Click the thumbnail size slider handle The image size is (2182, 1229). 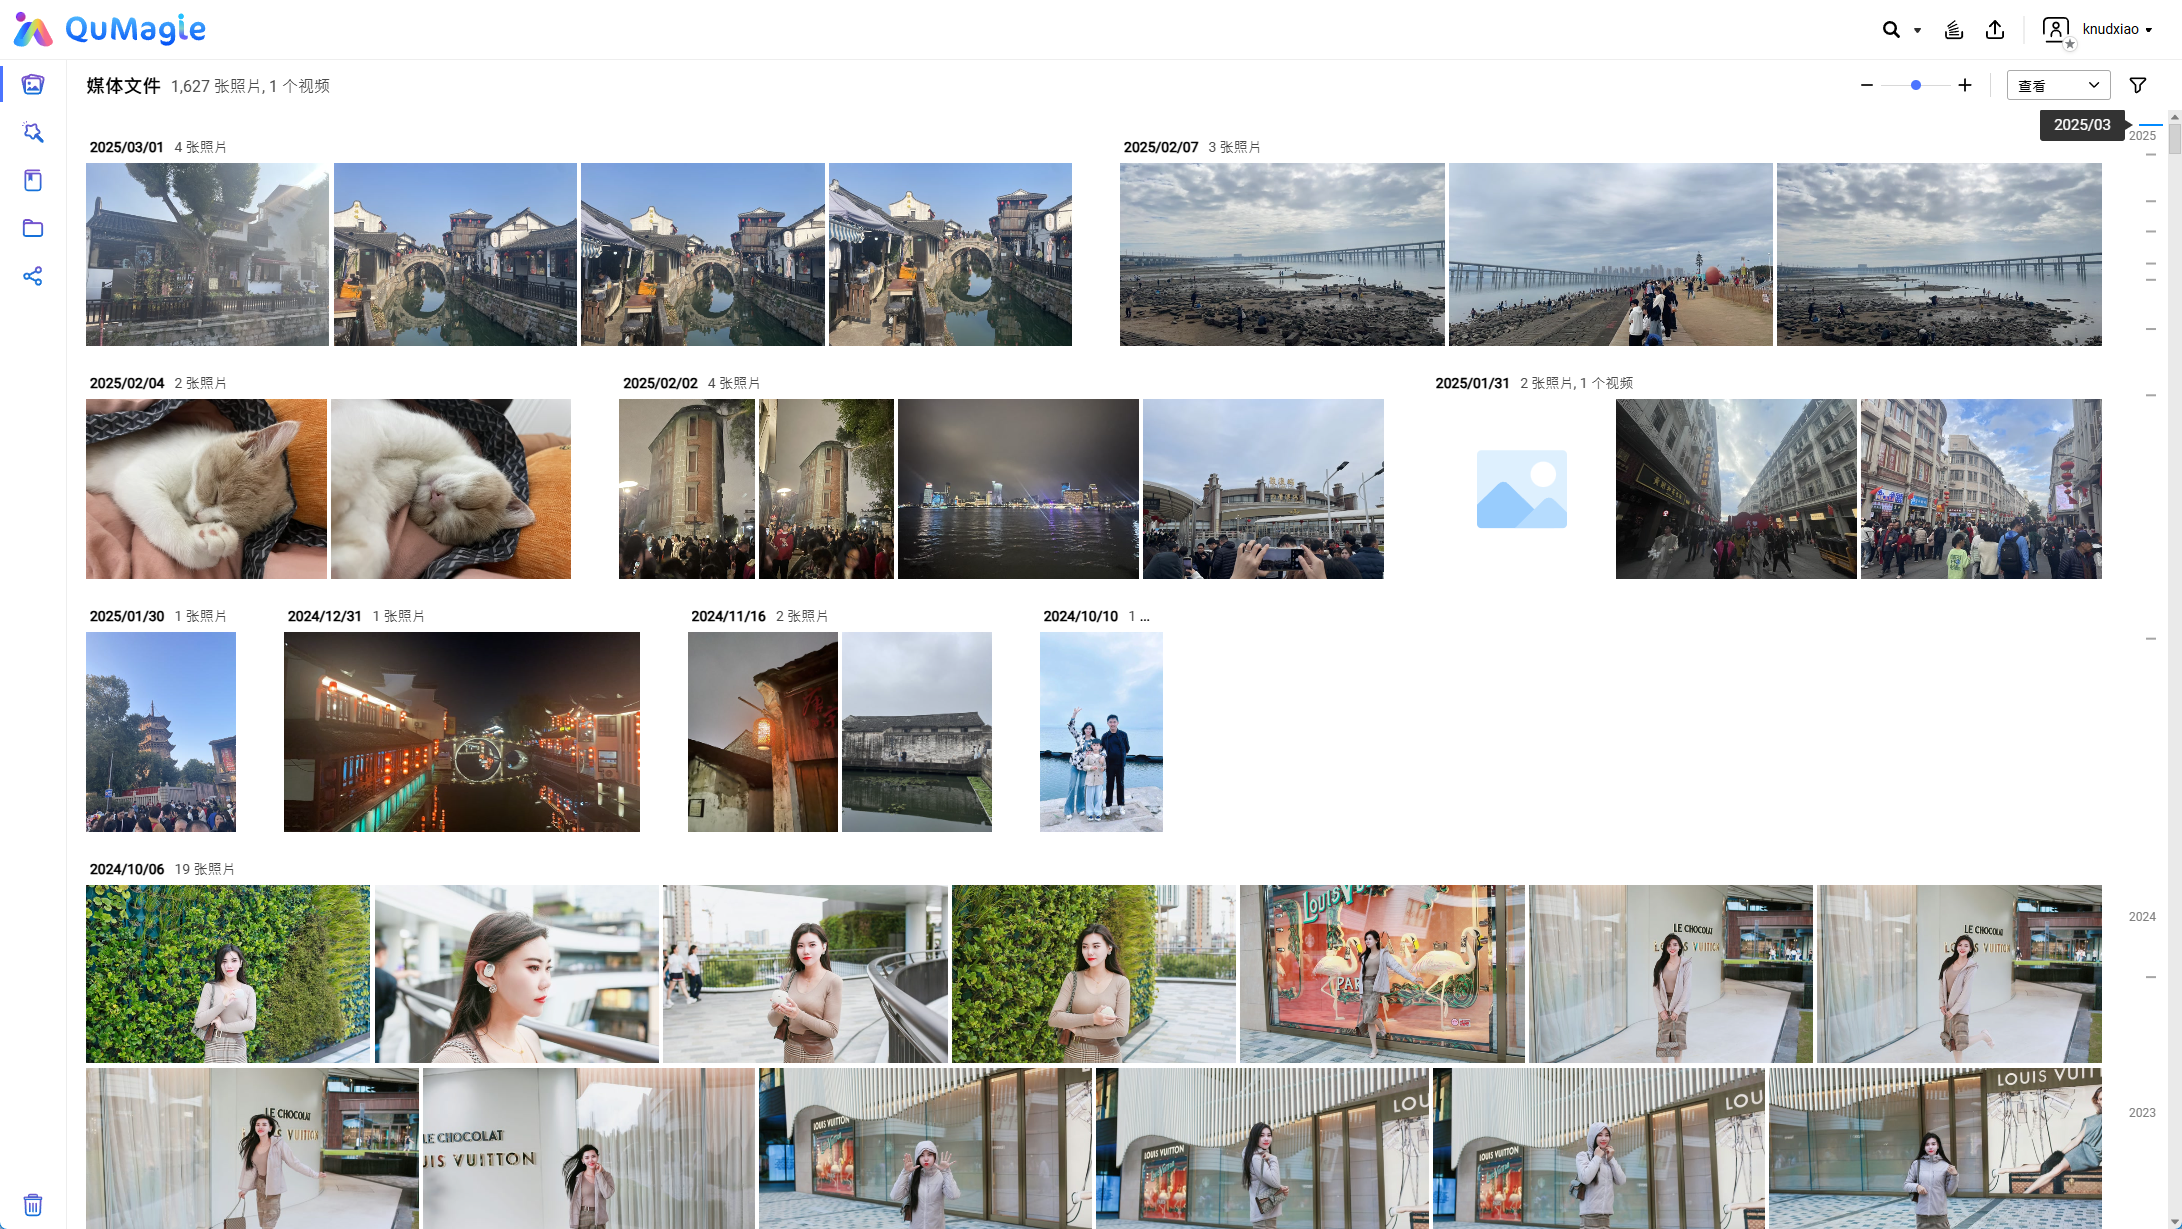pyautogui.click(x=1916, y=86)
